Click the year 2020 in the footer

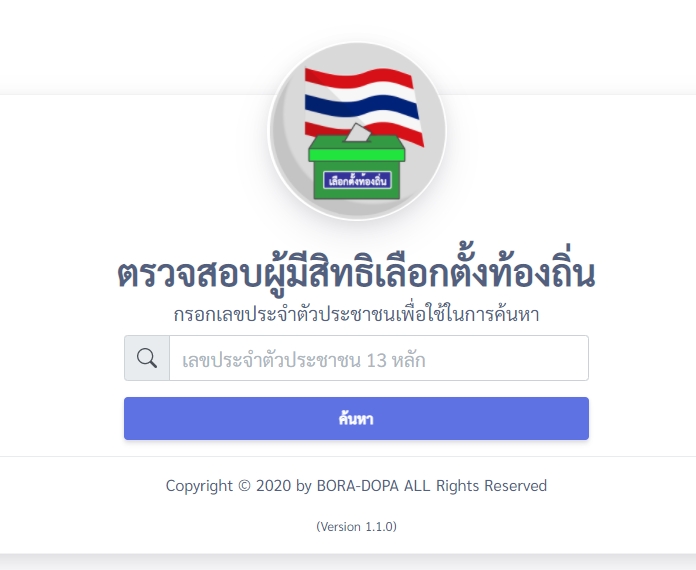click(273, 486)
